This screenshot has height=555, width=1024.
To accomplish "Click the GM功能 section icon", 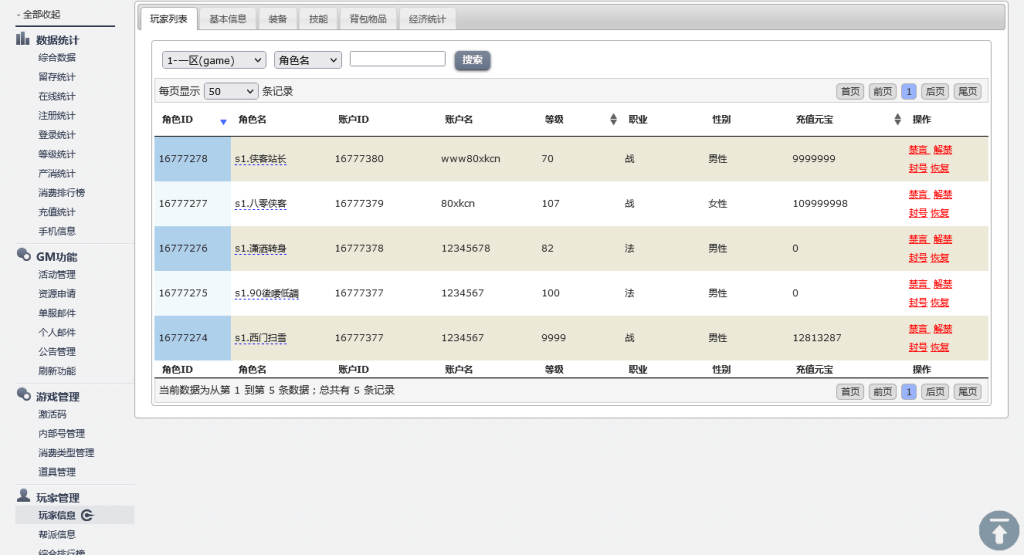I will (24, 255).
